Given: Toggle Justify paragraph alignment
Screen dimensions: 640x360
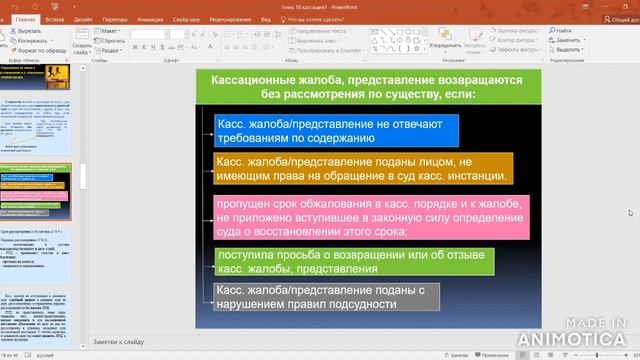Looking at the screenshot, I should (254, 48).
